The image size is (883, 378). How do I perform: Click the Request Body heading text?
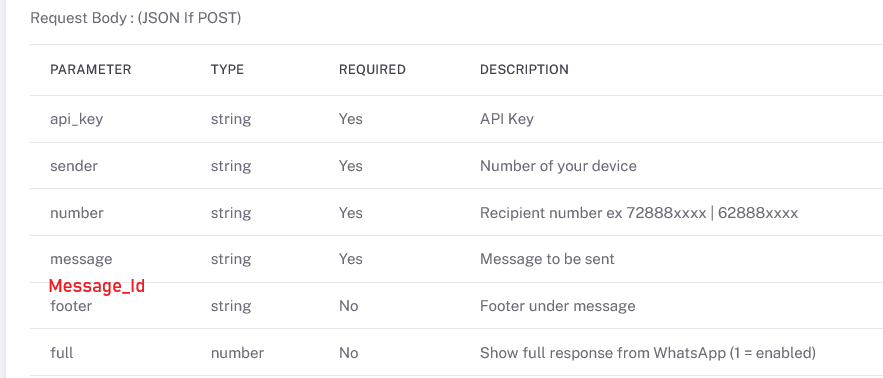coord(136,19)
